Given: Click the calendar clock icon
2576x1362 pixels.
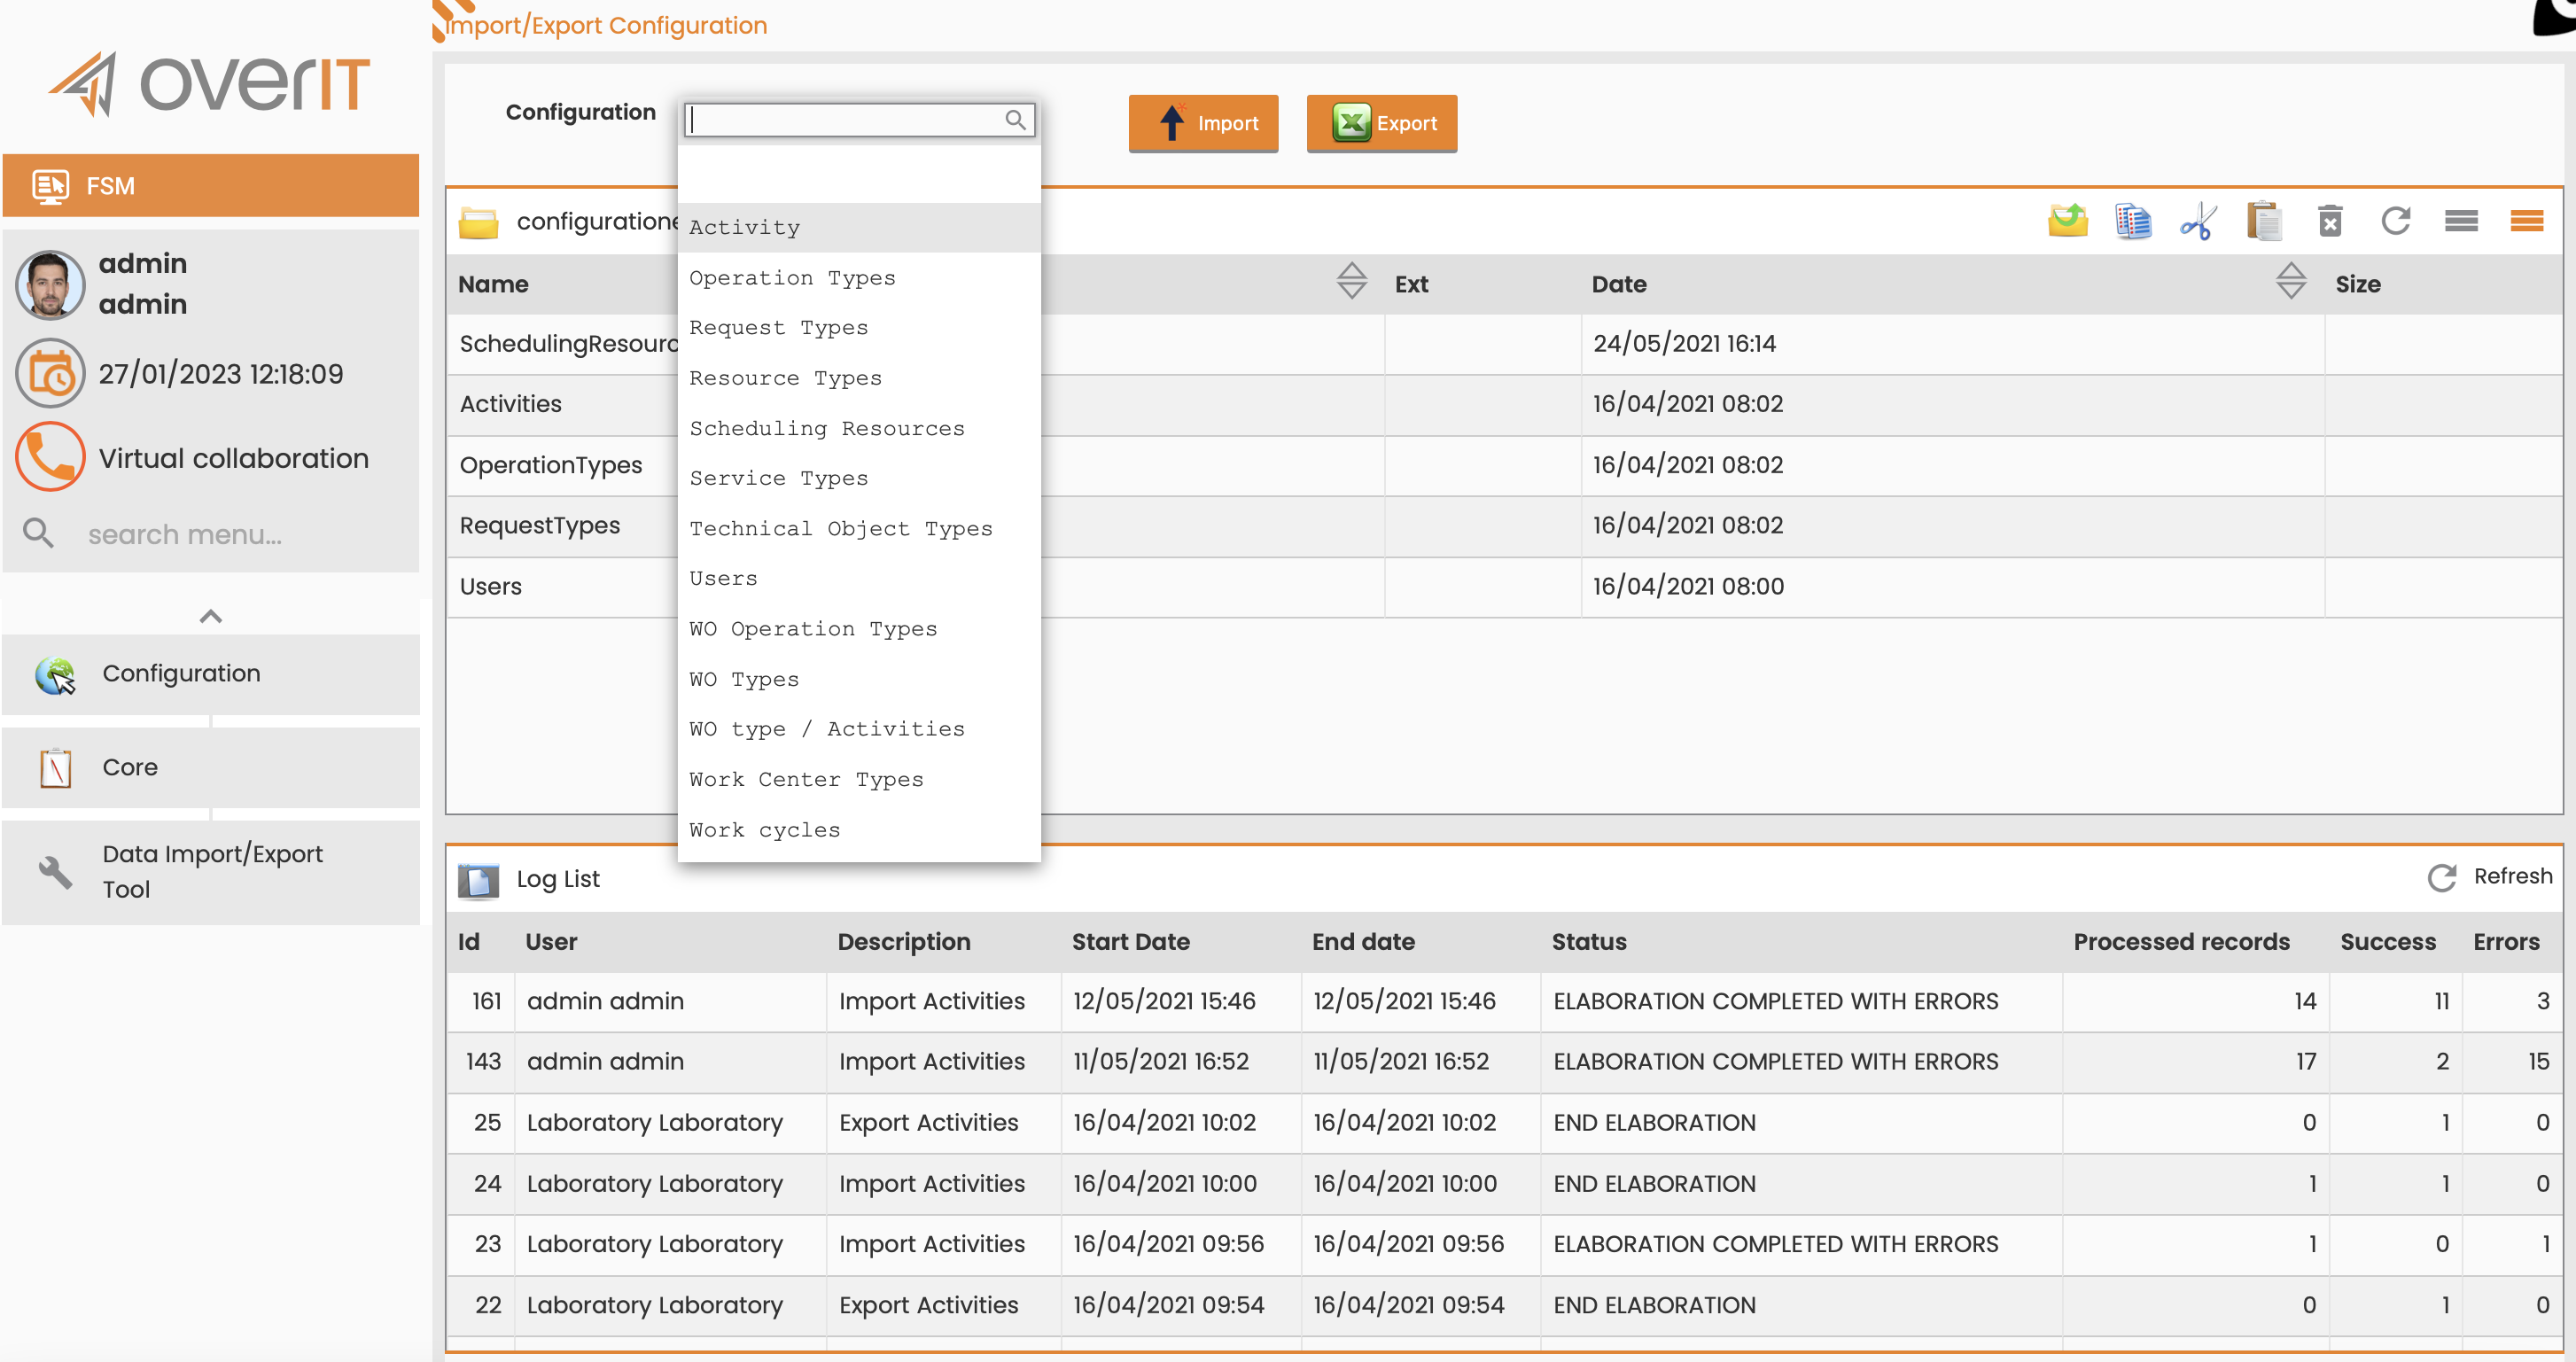Looking at the screenshot, I should tap(50, 374).
